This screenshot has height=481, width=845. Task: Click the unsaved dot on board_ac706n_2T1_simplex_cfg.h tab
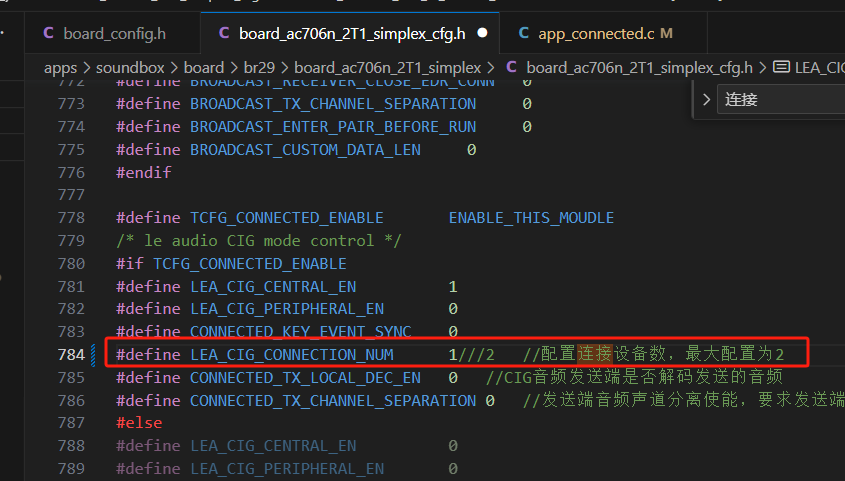point(482,33)
